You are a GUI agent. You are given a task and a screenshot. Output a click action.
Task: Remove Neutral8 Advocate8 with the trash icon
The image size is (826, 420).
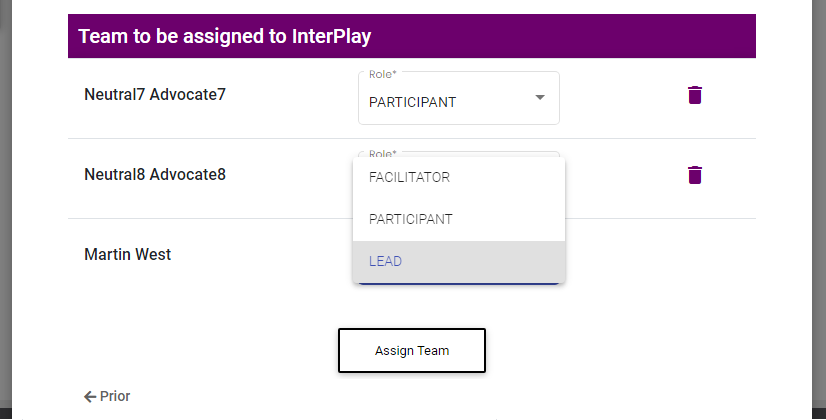[694, 175]
